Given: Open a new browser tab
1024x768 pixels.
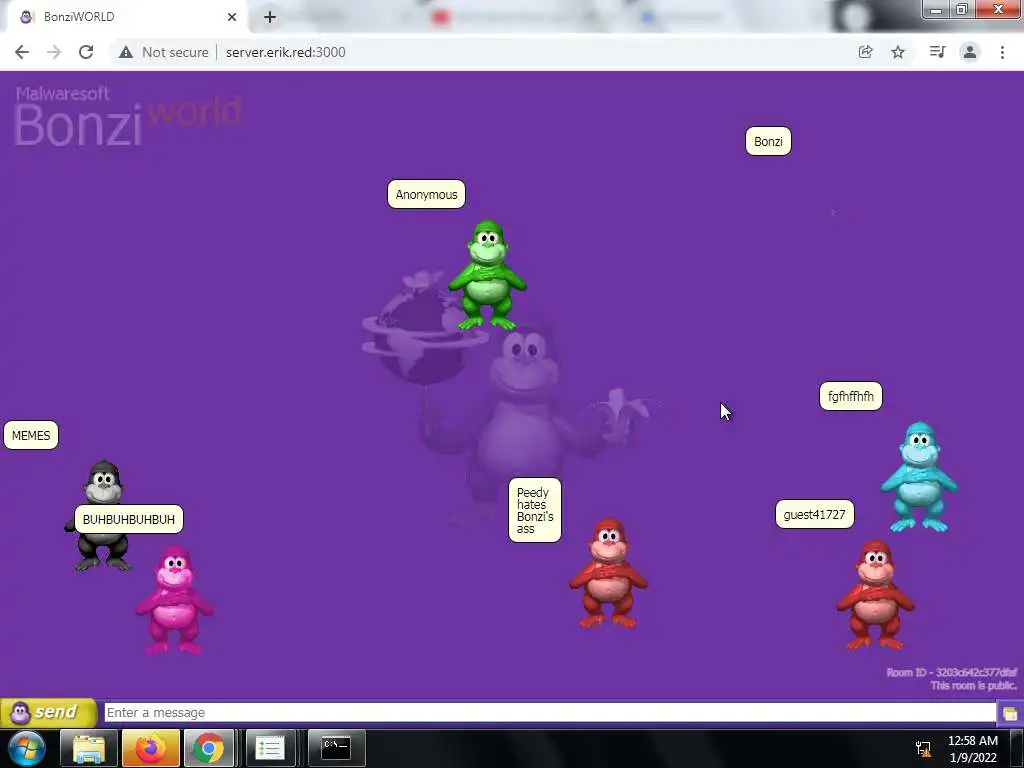Looking at the screenshot, I should click(270, 17).
